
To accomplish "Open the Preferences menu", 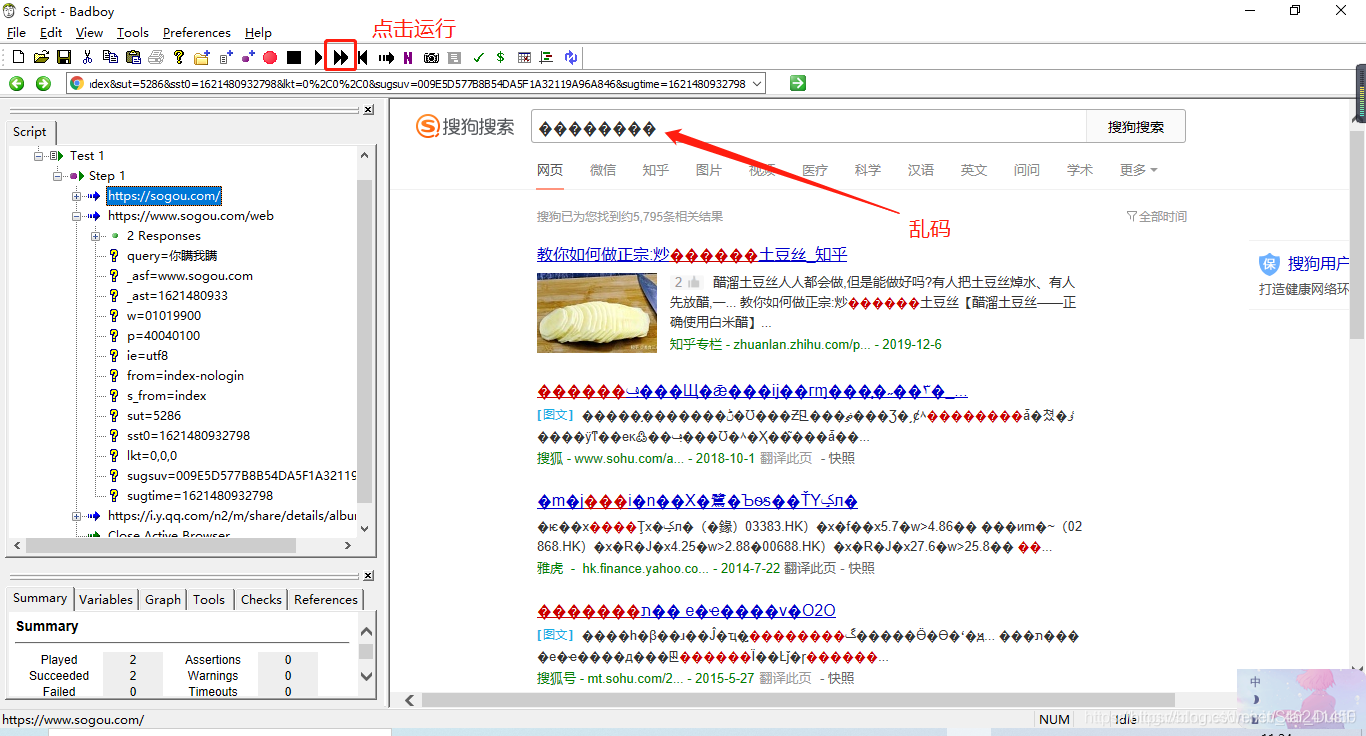I will click(x=197, y=33).
